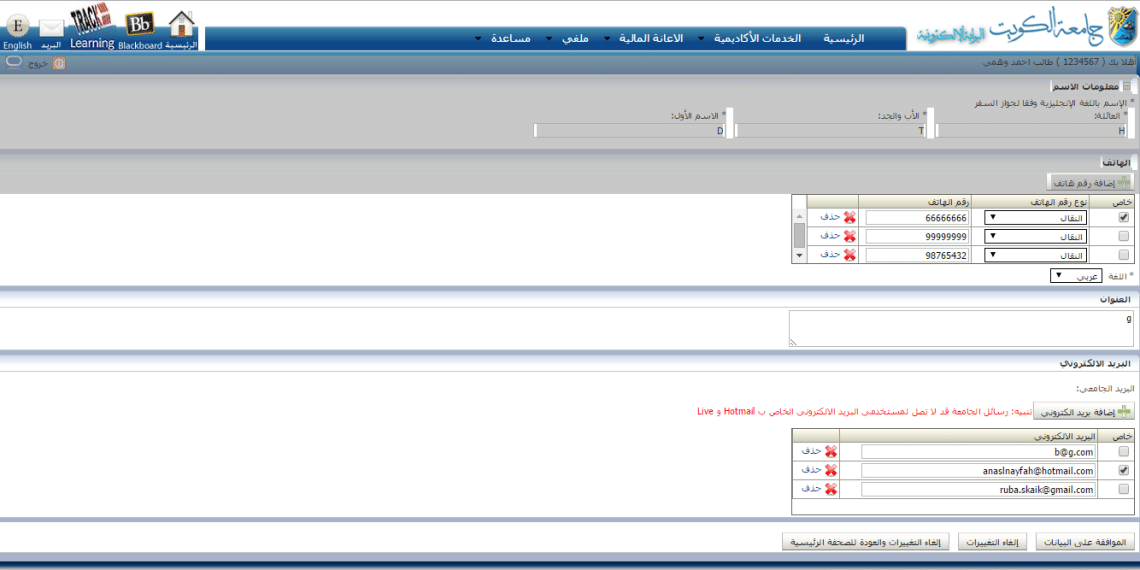
Task: Delete phone number 66666666 red X
Action: tap(849, 217)
